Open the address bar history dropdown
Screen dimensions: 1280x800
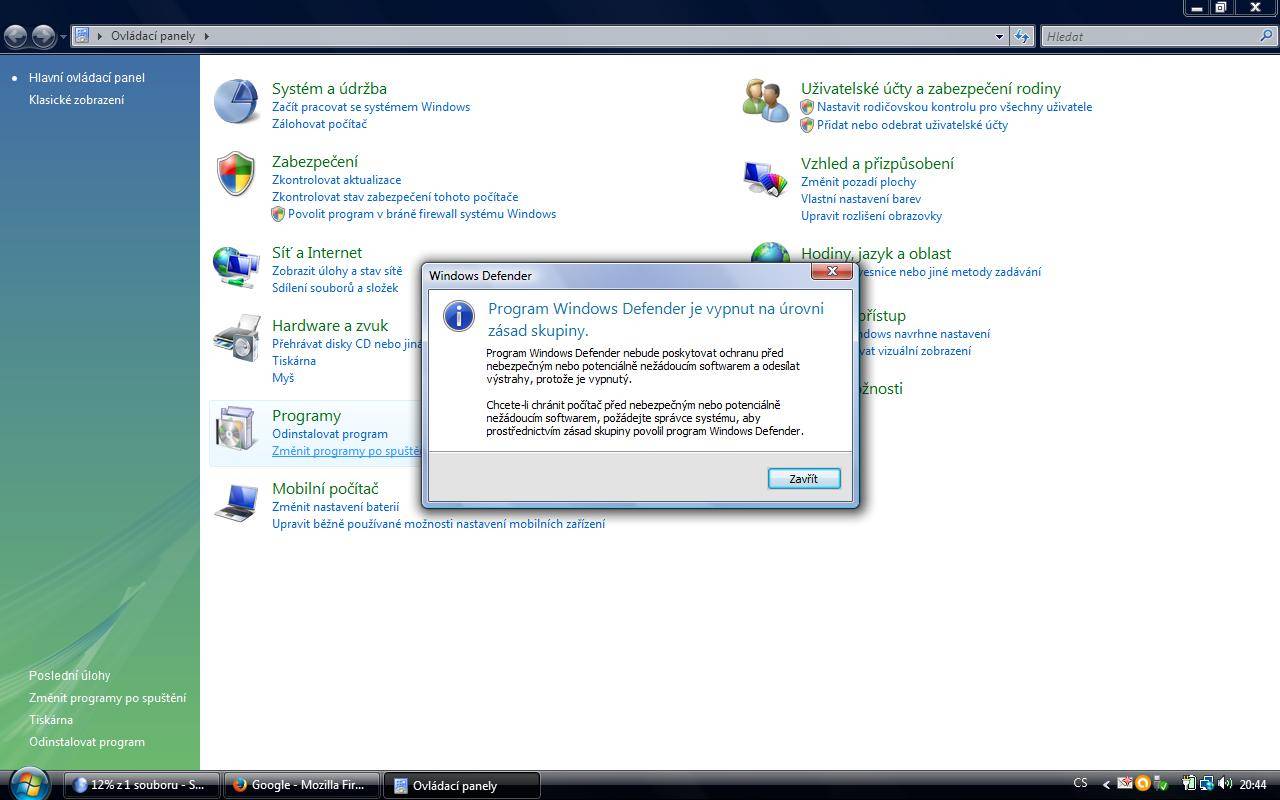coord(999,36)
